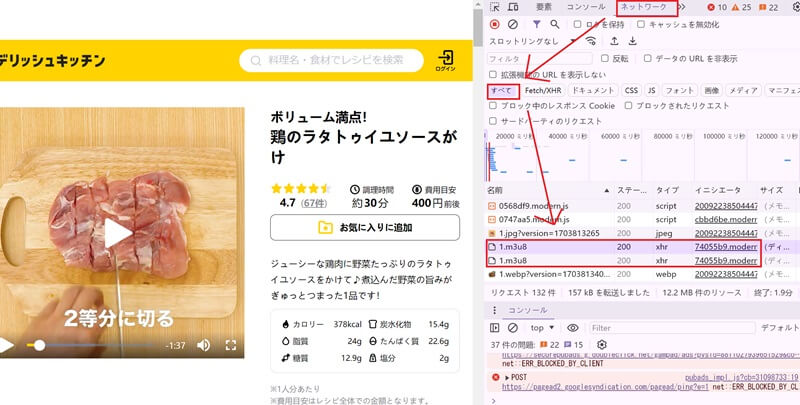Click the volume speaker icon on video
The image size is (800, 405).
[x=204, y=345]
